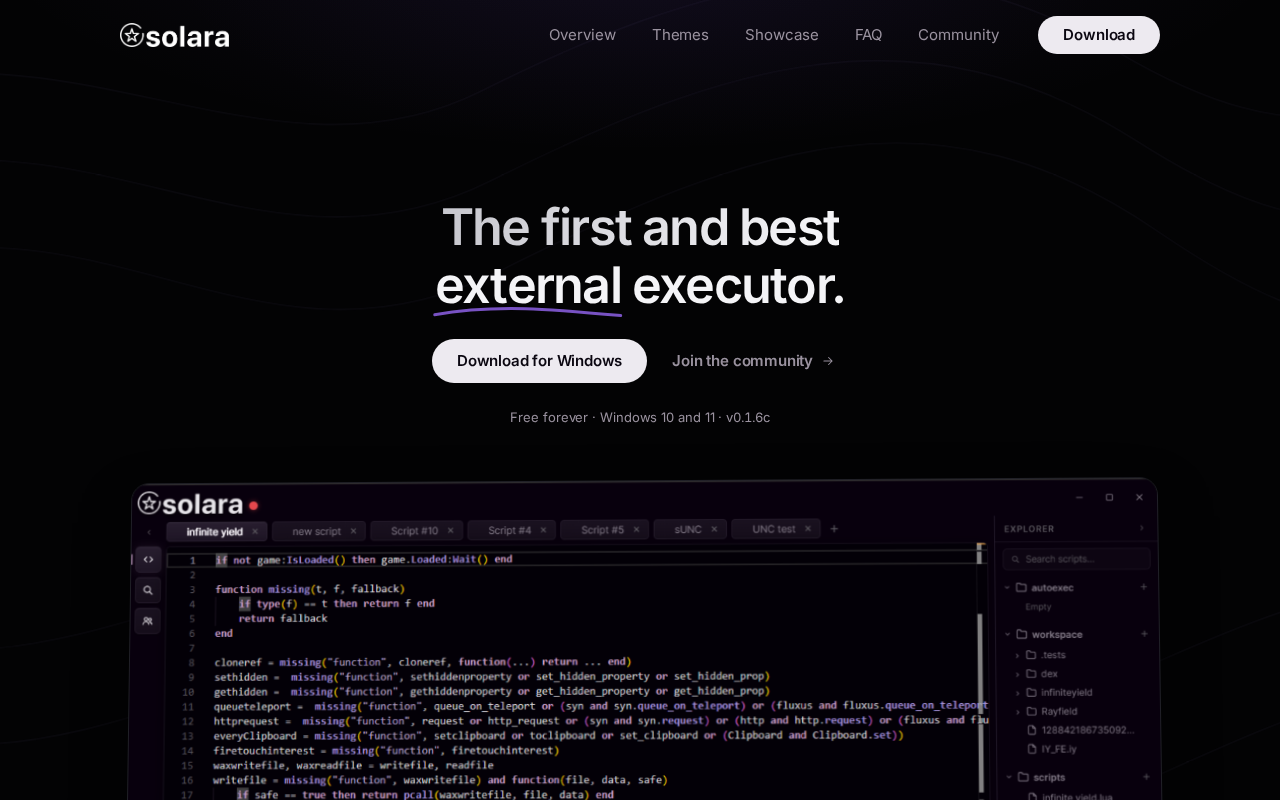Add a new item to the autoexec folder
1280x800 pixels.
click(1144, 587)
